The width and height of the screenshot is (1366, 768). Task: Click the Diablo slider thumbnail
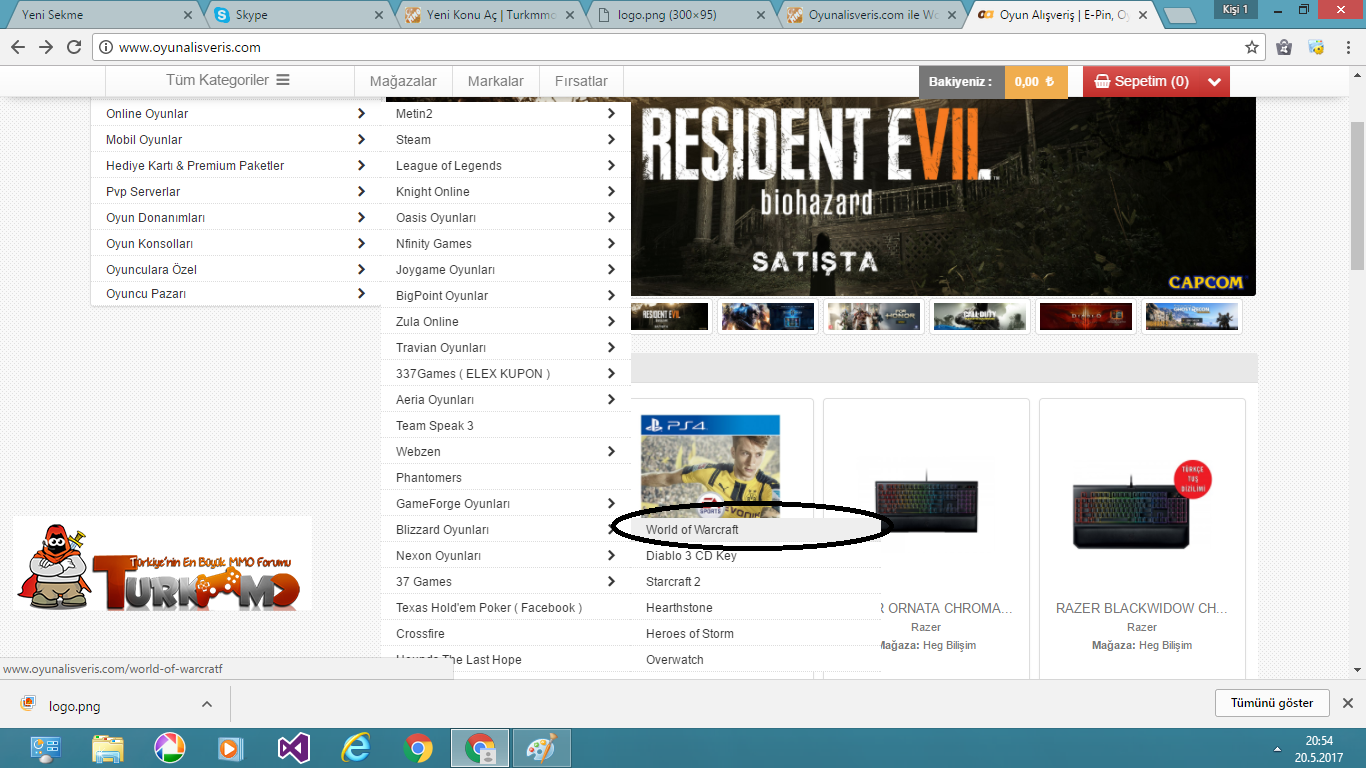point(1086,316)
